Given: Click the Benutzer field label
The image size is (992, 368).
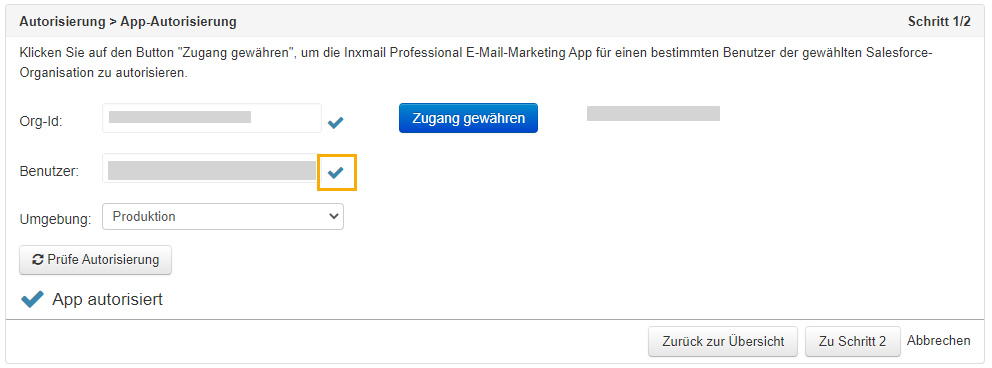Looking at the screenshot, I should pos(49,171).
